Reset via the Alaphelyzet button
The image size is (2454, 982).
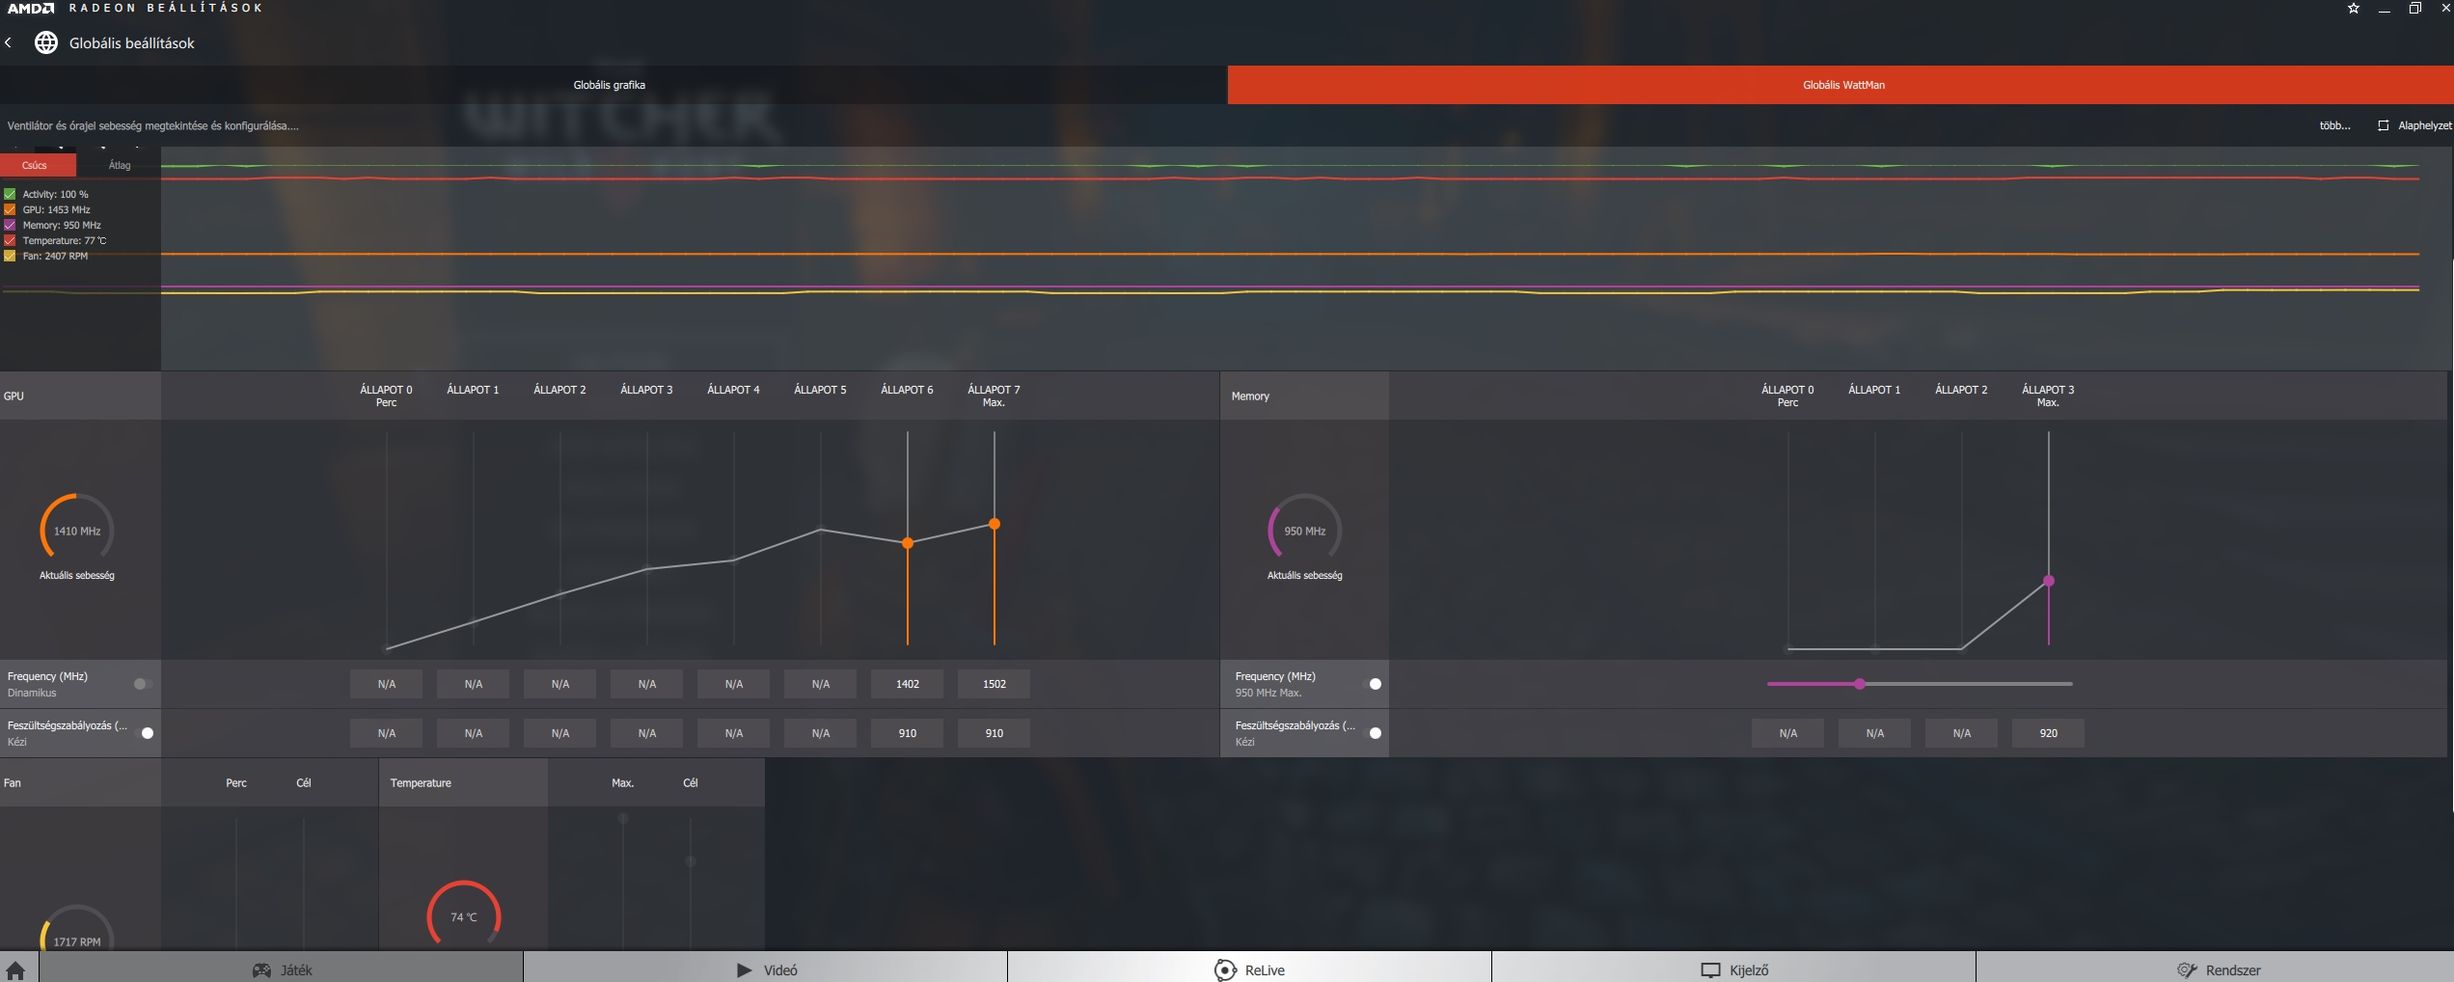tap(2414, 125)
